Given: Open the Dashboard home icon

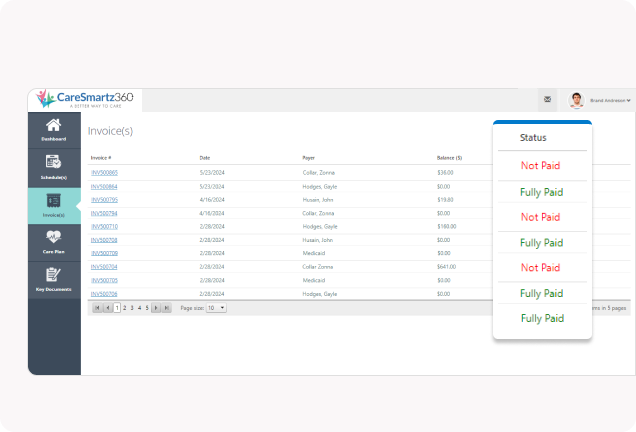Looking at the screenshot, I should click(x=54, y=125).
